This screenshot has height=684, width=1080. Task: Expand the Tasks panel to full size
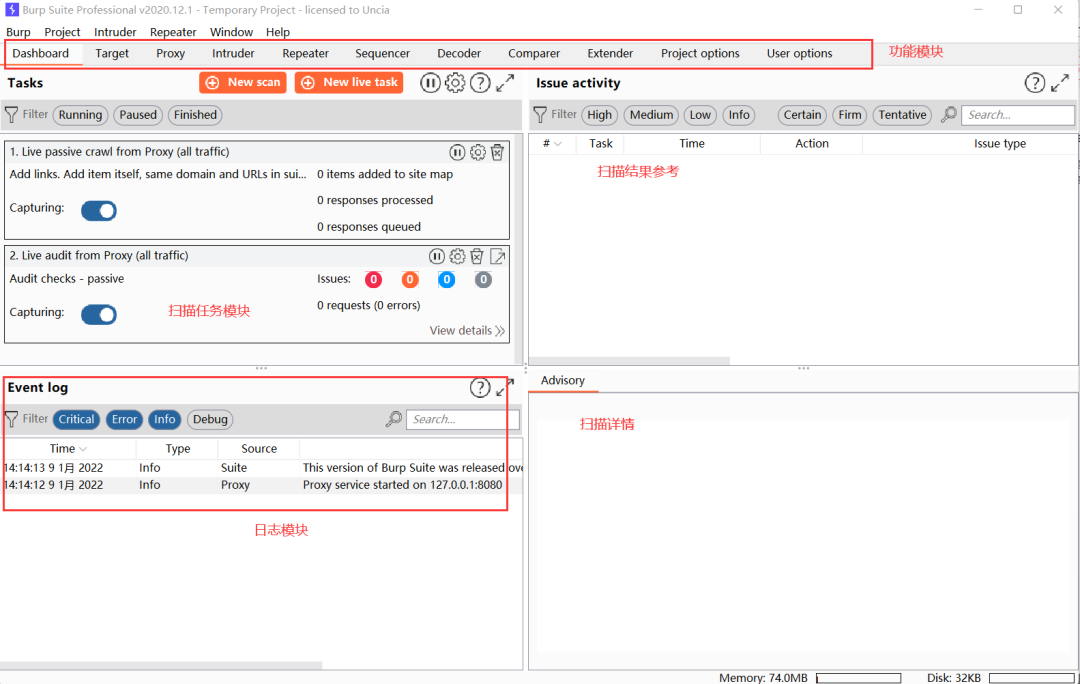pos(506,83)
